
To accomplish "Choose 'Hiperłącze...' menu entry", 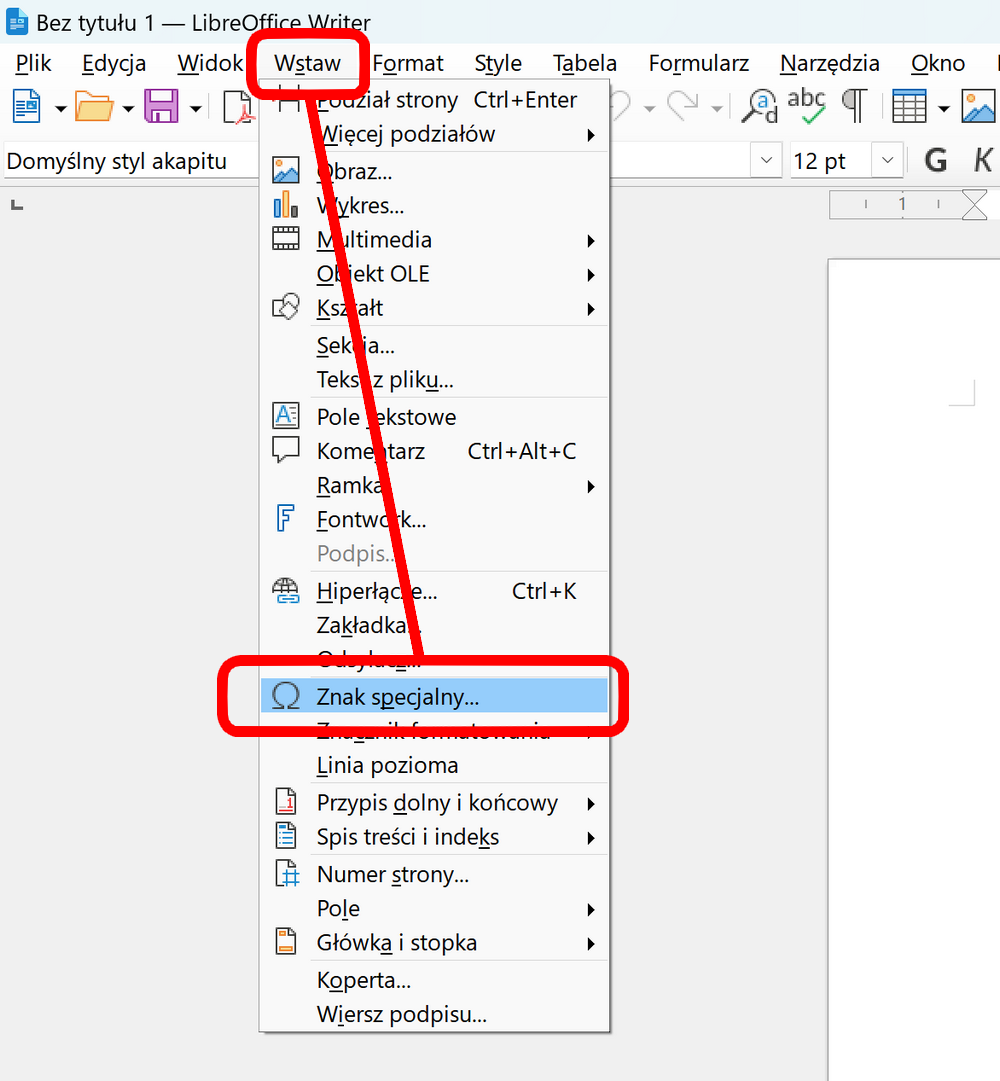I will coord(434,592).
